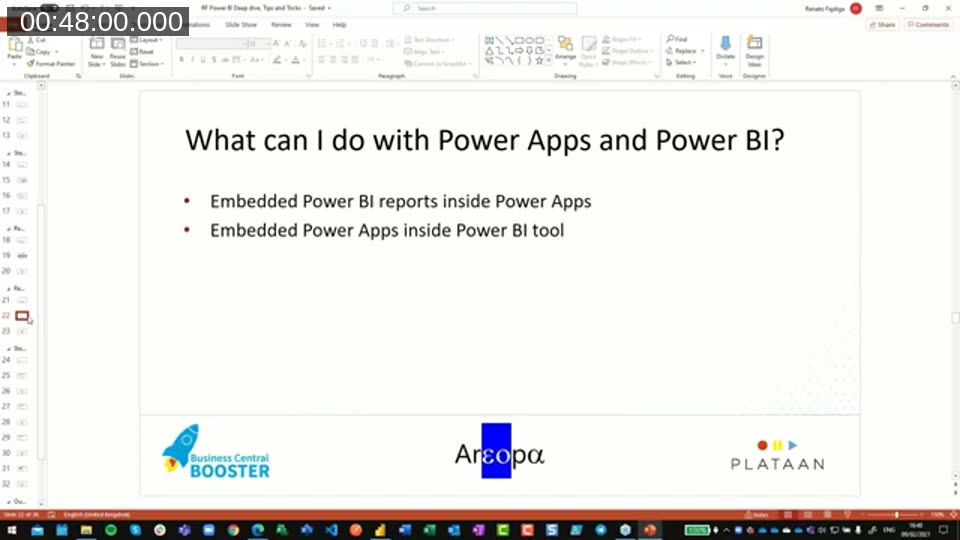Viewport: 960px width, 540px height.
Task: Click the Plataan logo on slide
Action: [778, 455]
